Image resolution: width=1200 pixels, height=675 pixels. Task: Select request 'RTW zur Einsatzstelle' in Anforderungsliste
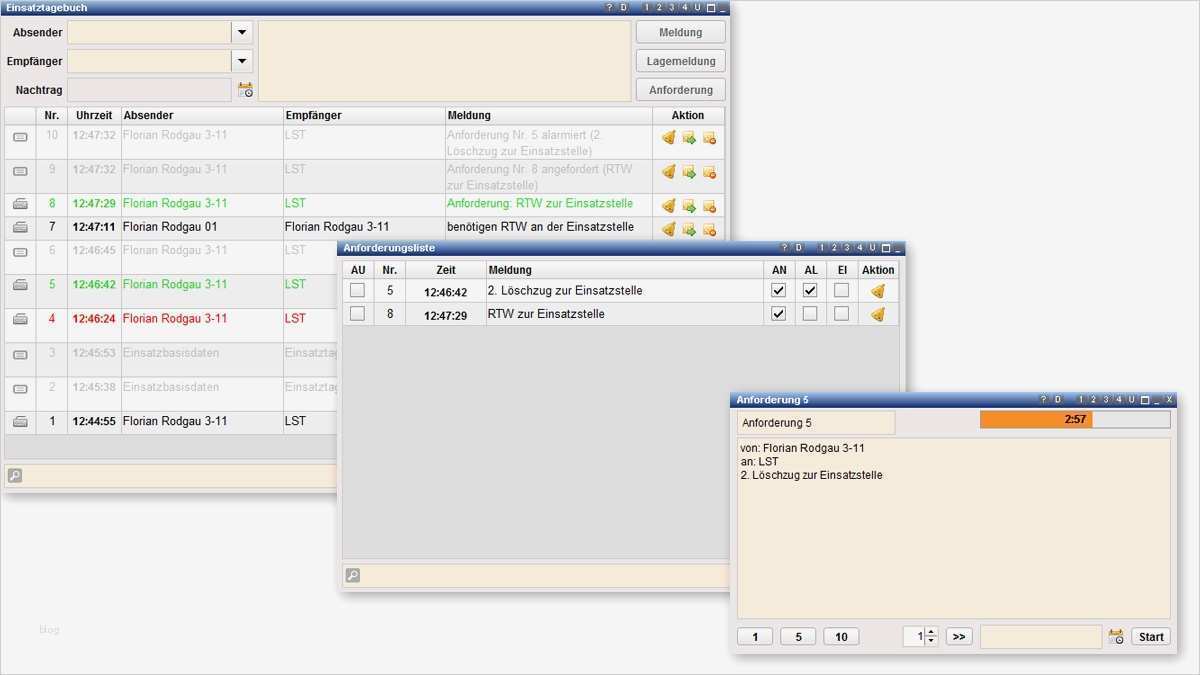546,314
